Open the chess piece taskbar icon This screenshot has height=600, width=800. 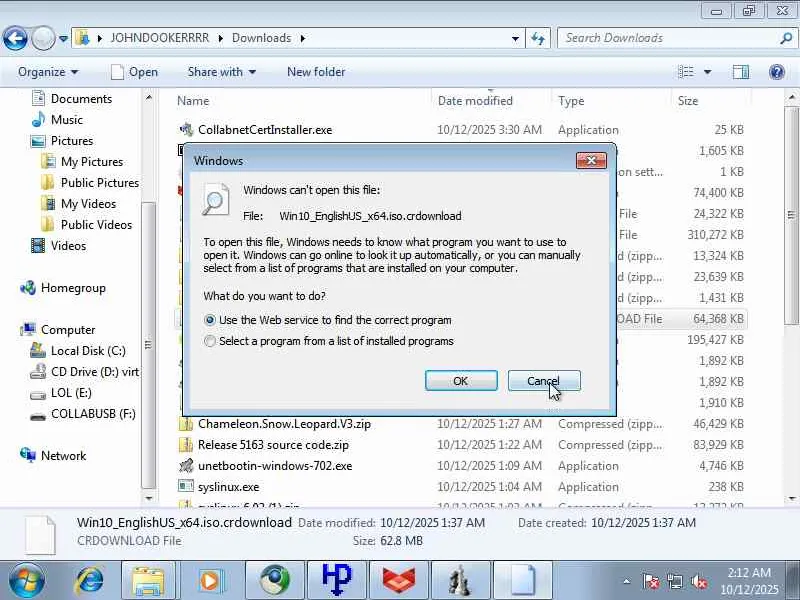coord(460,581)
